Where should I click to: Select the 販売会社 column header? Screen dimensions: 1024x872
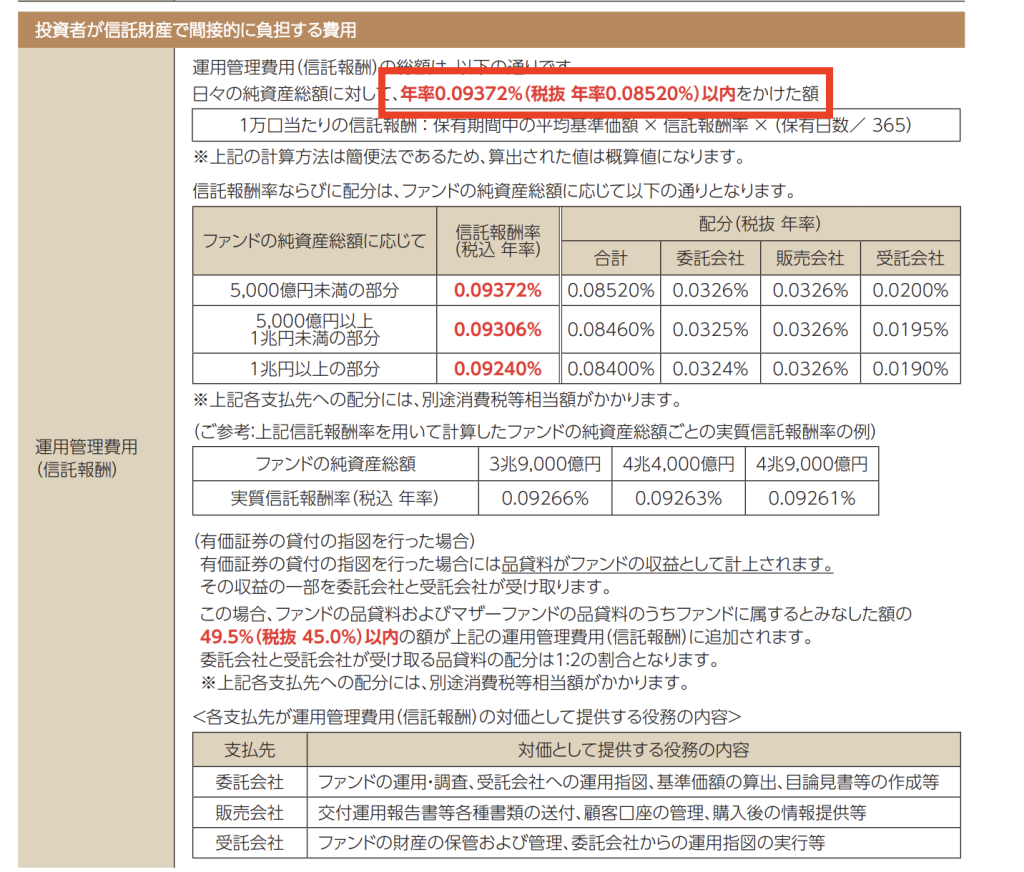point(811,259)
